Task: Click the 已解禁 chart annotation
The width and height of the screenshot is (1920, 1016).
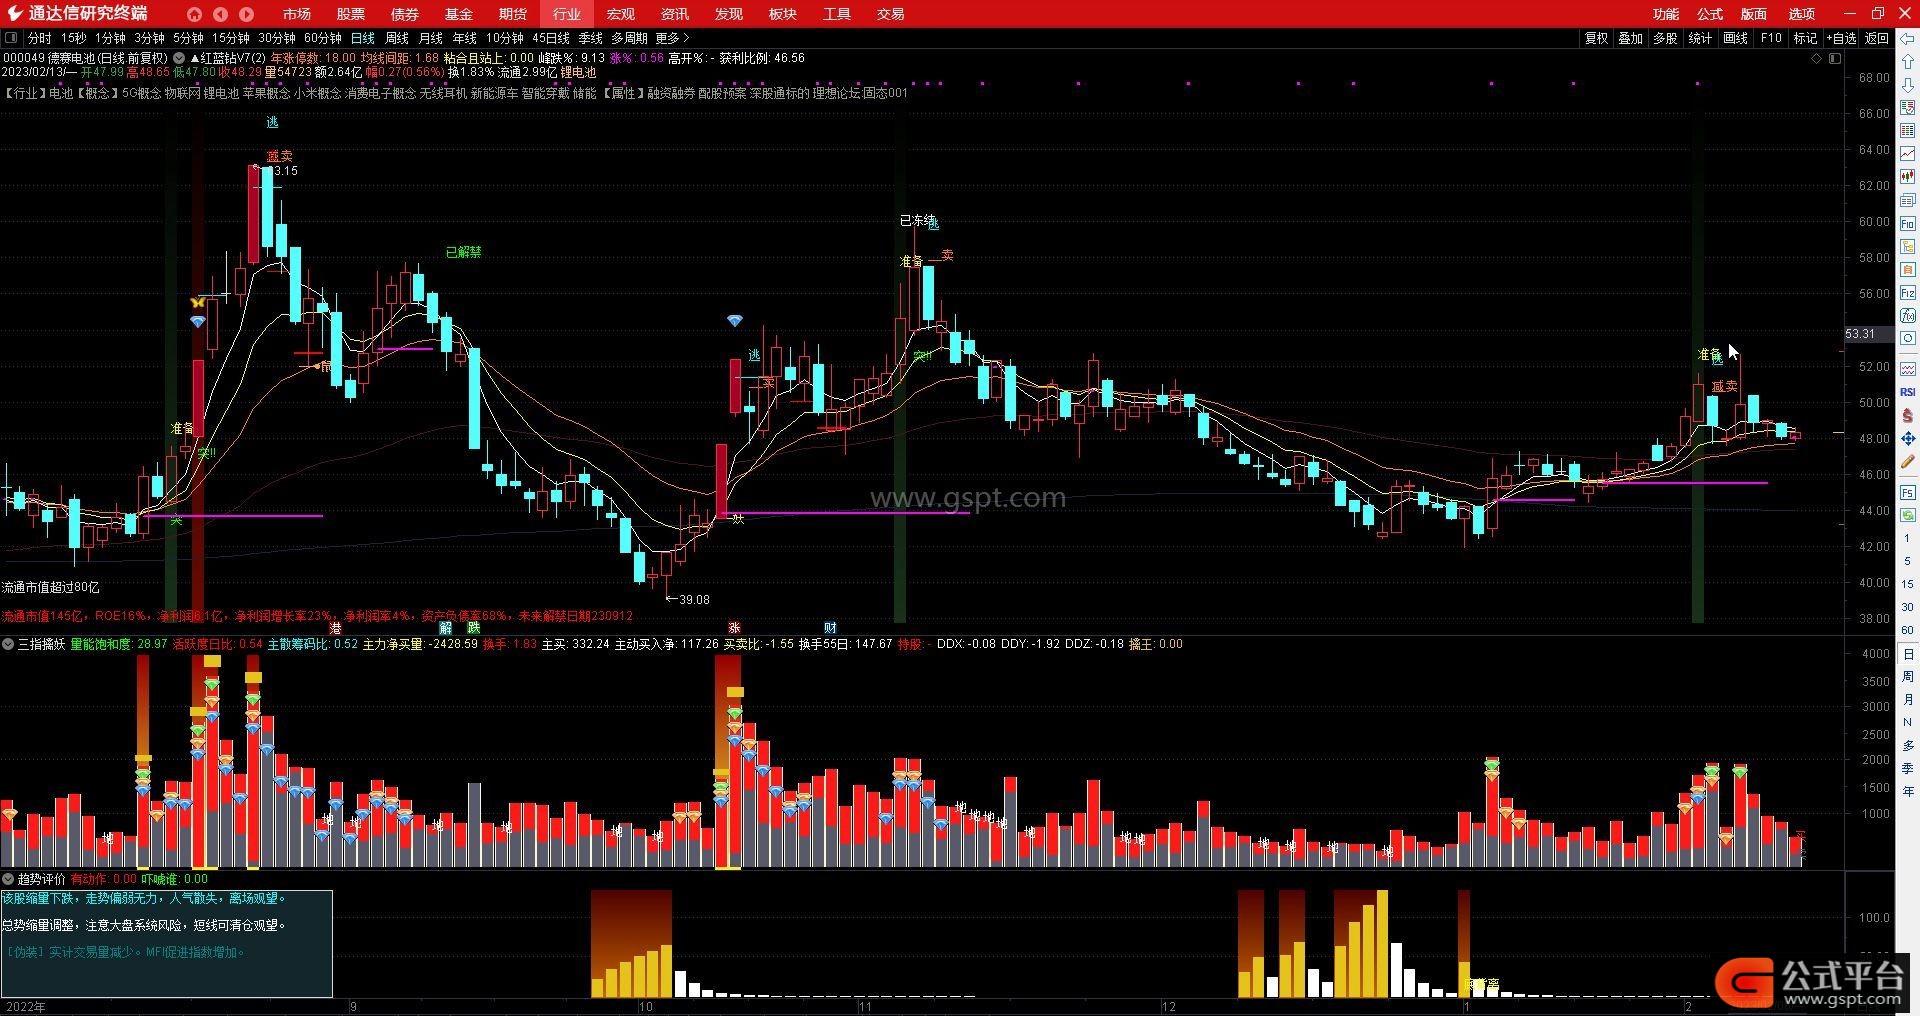Action: [x=463, y=252]
